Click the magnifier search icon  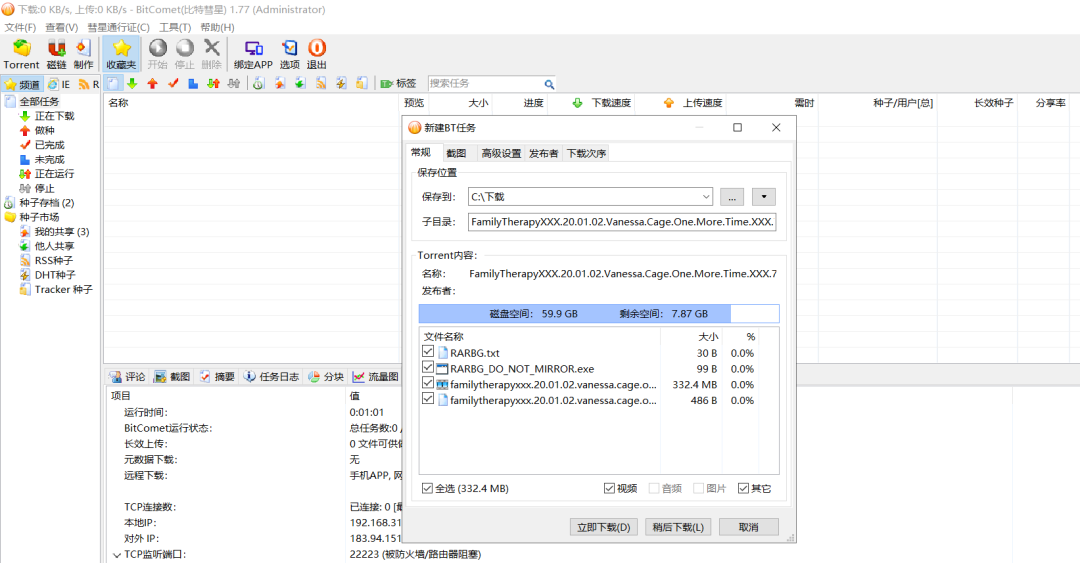tap(549, 84)
